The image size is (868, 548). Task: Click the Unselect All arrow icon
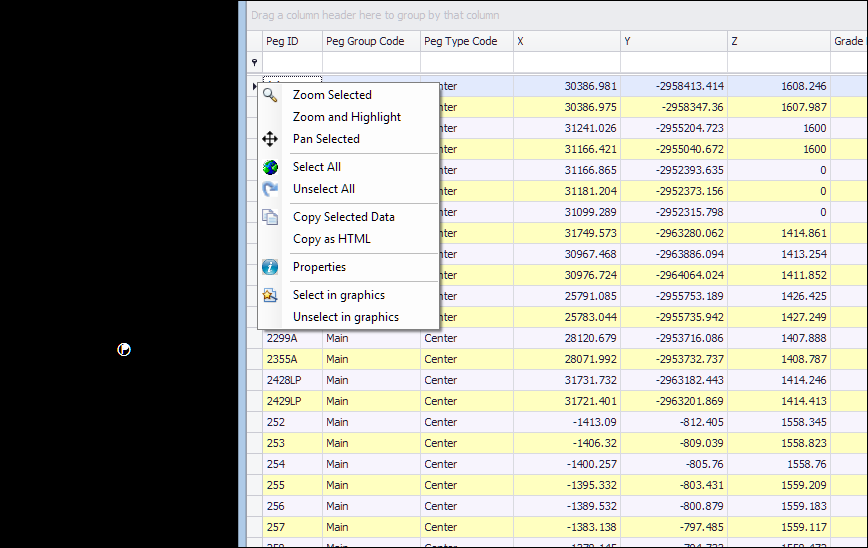[x=270, y=189]
